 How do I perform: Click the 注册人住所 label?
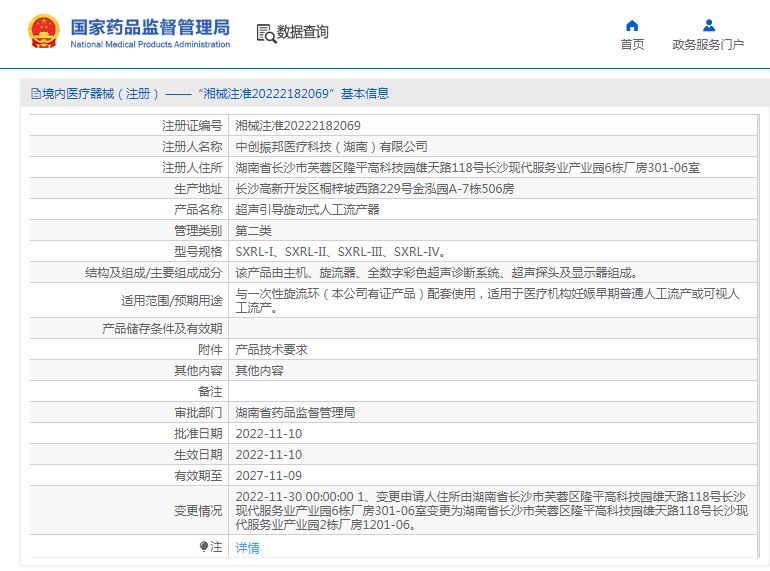(192, 168)
